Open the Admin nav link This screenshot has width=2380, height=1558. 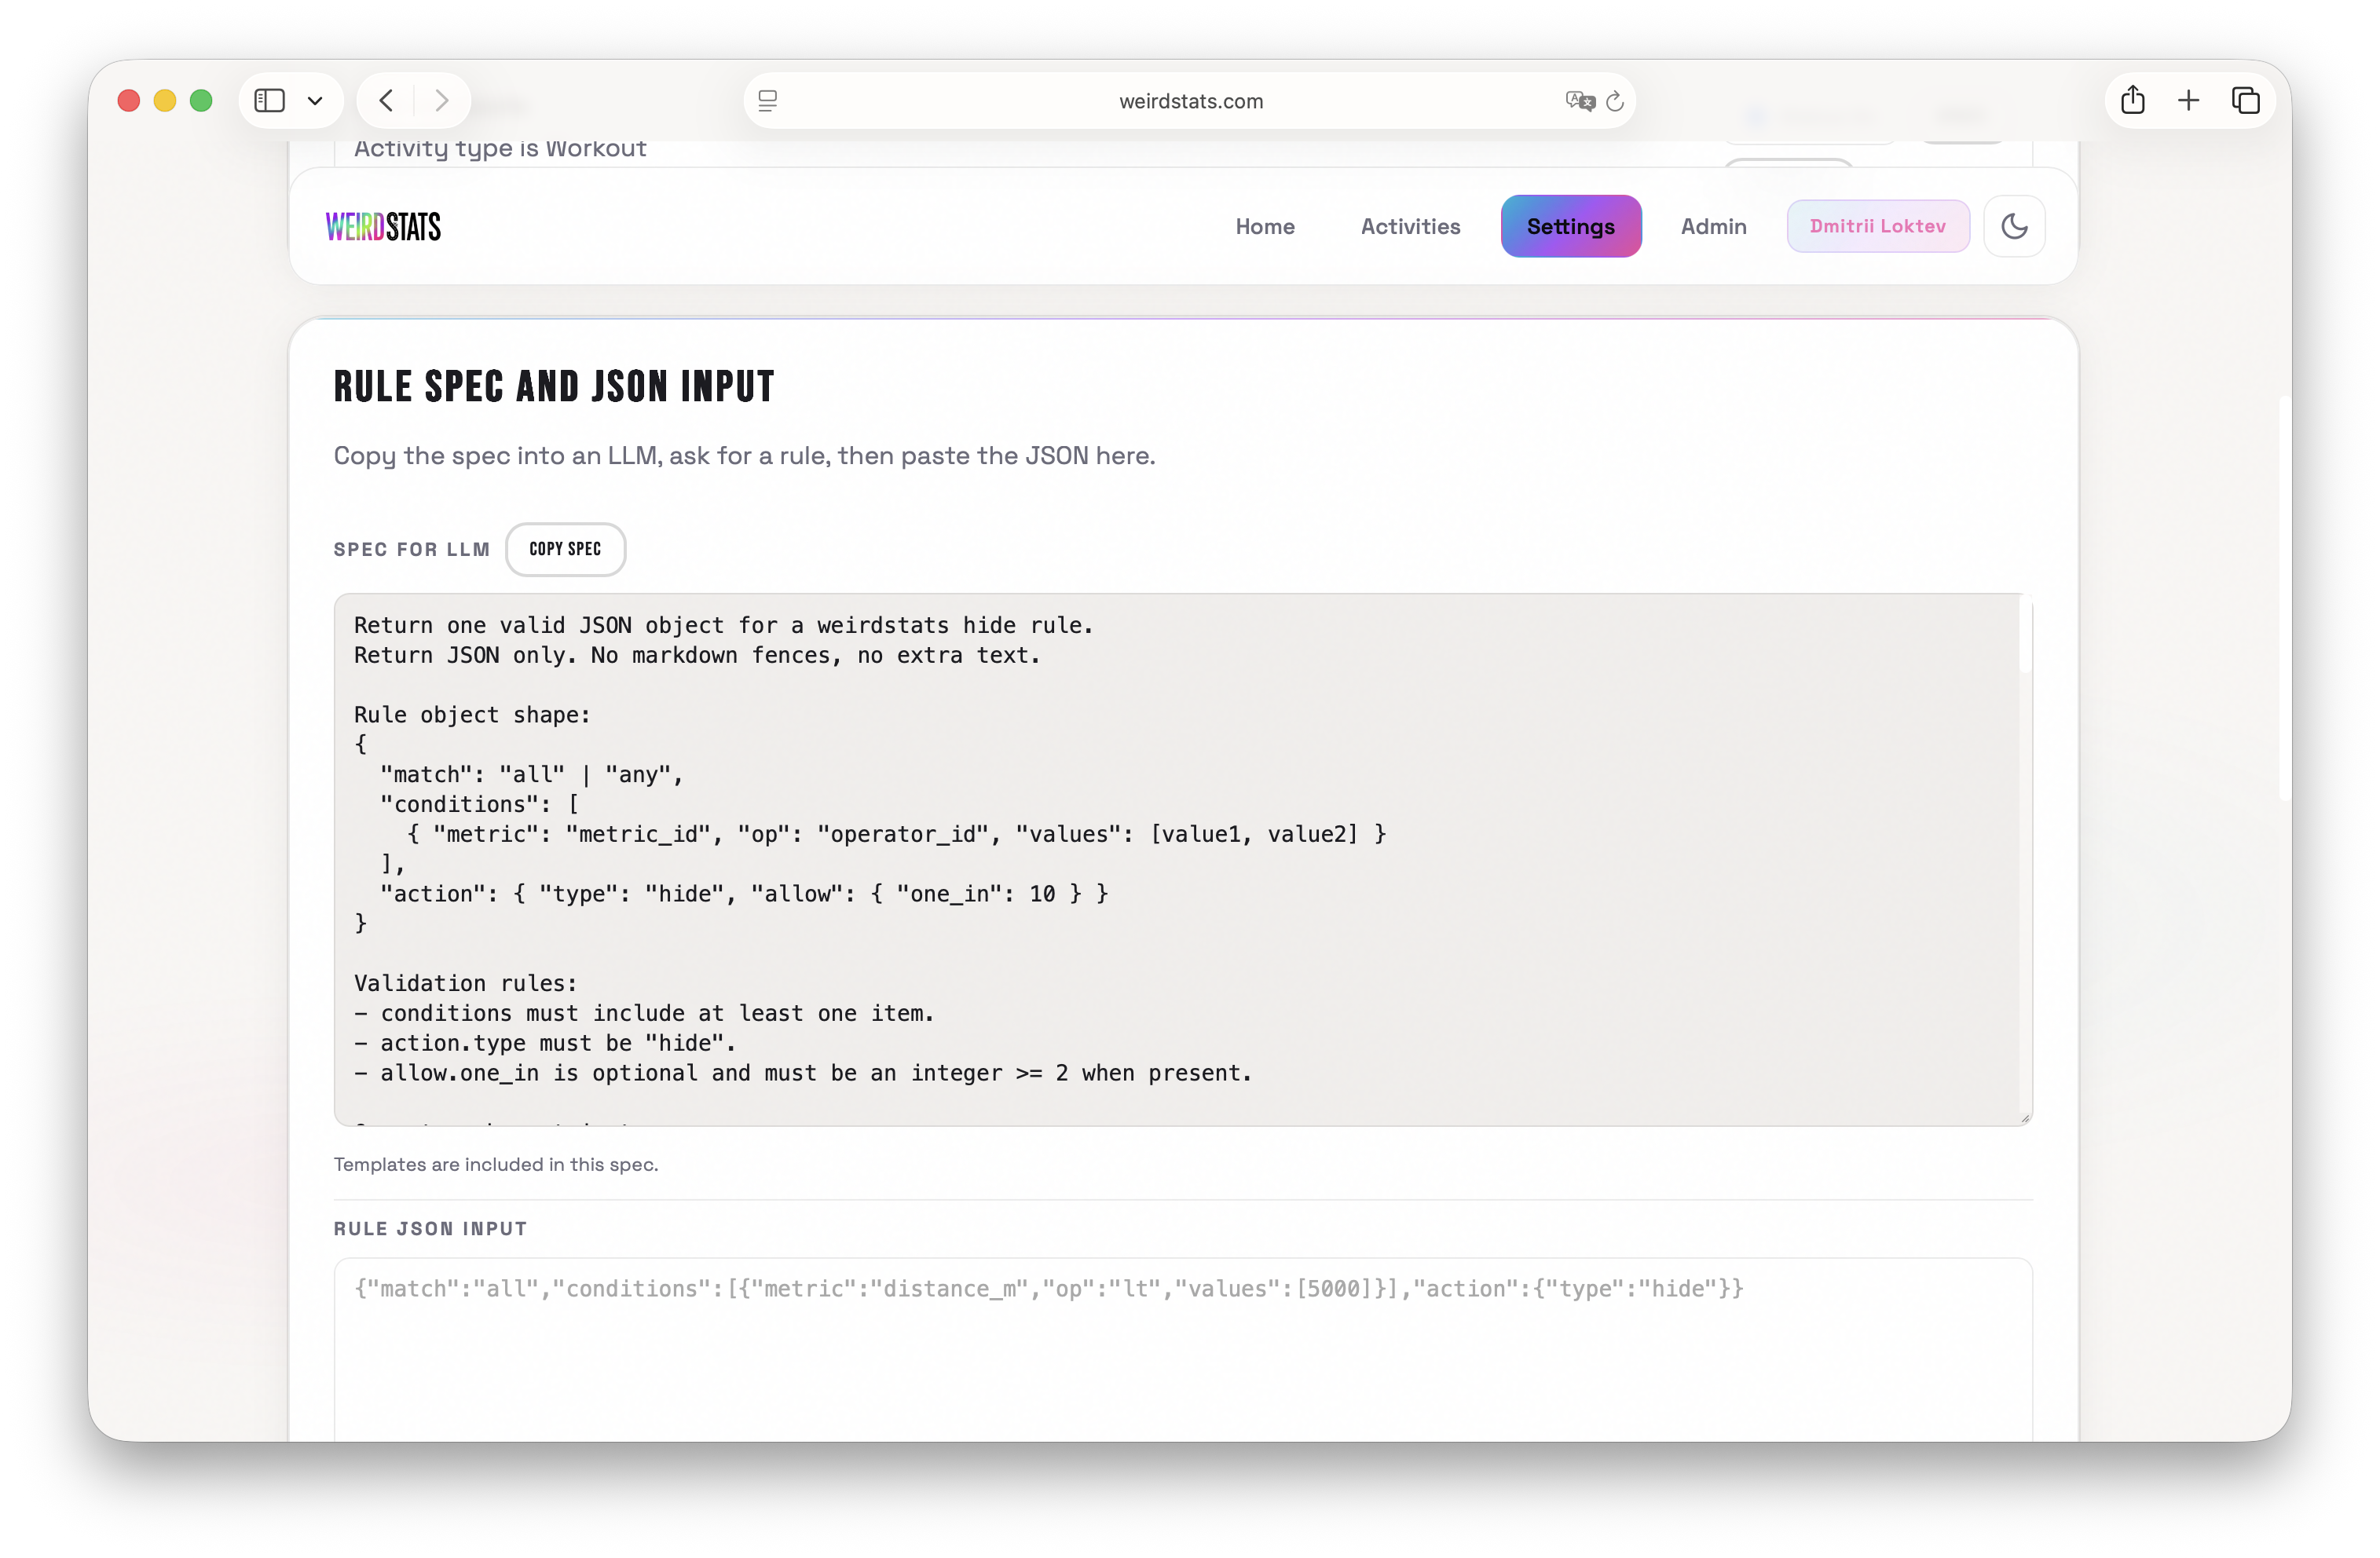coord(1713,227)
